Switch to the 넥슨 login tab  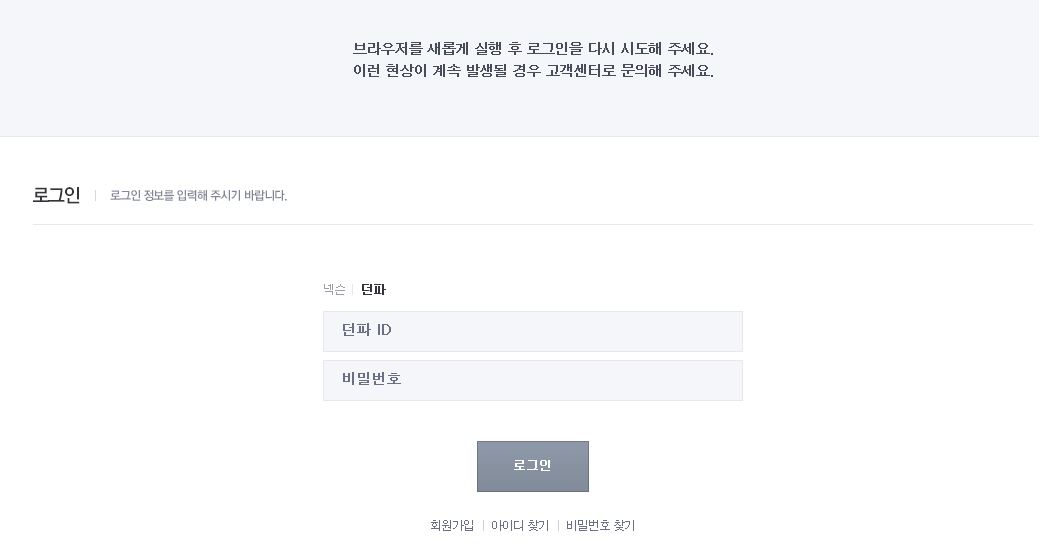[x=334, y=290]
